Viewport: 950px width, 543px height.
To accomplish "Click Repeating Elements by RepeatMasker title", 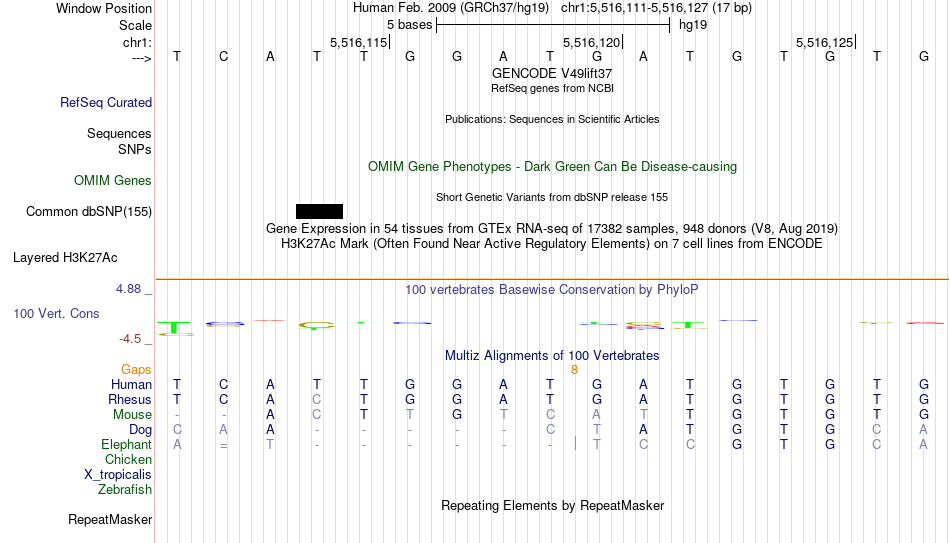I will click(x=552, y=505).
